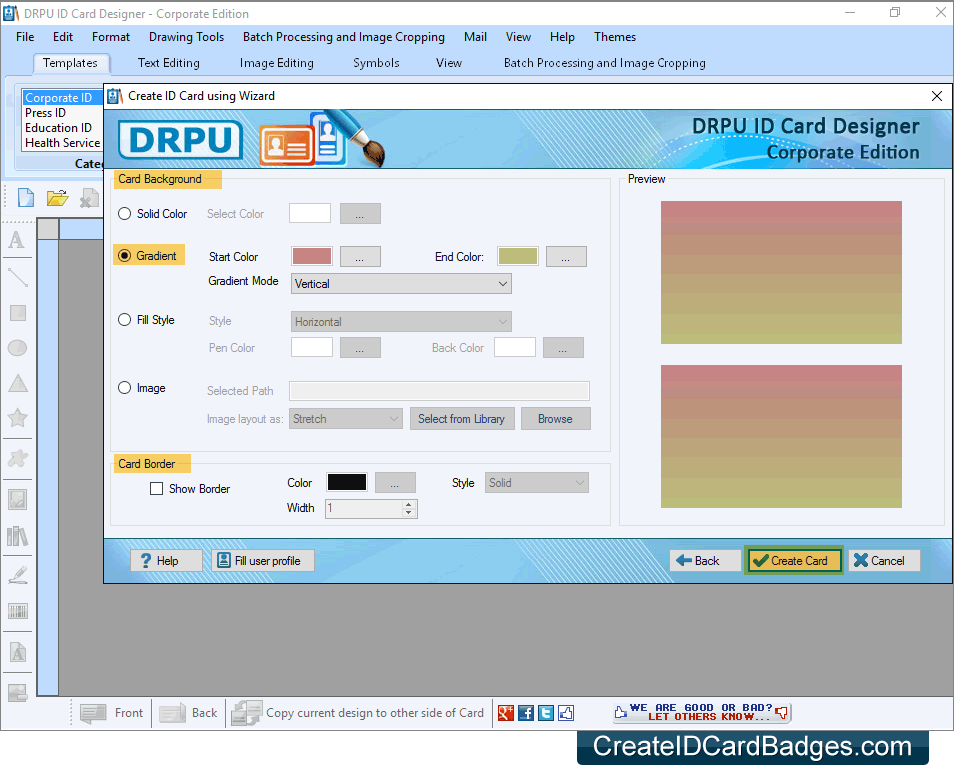This screenshot has height=765, width=954.
Task: Open the Format menu
Action: coord(111,37)
